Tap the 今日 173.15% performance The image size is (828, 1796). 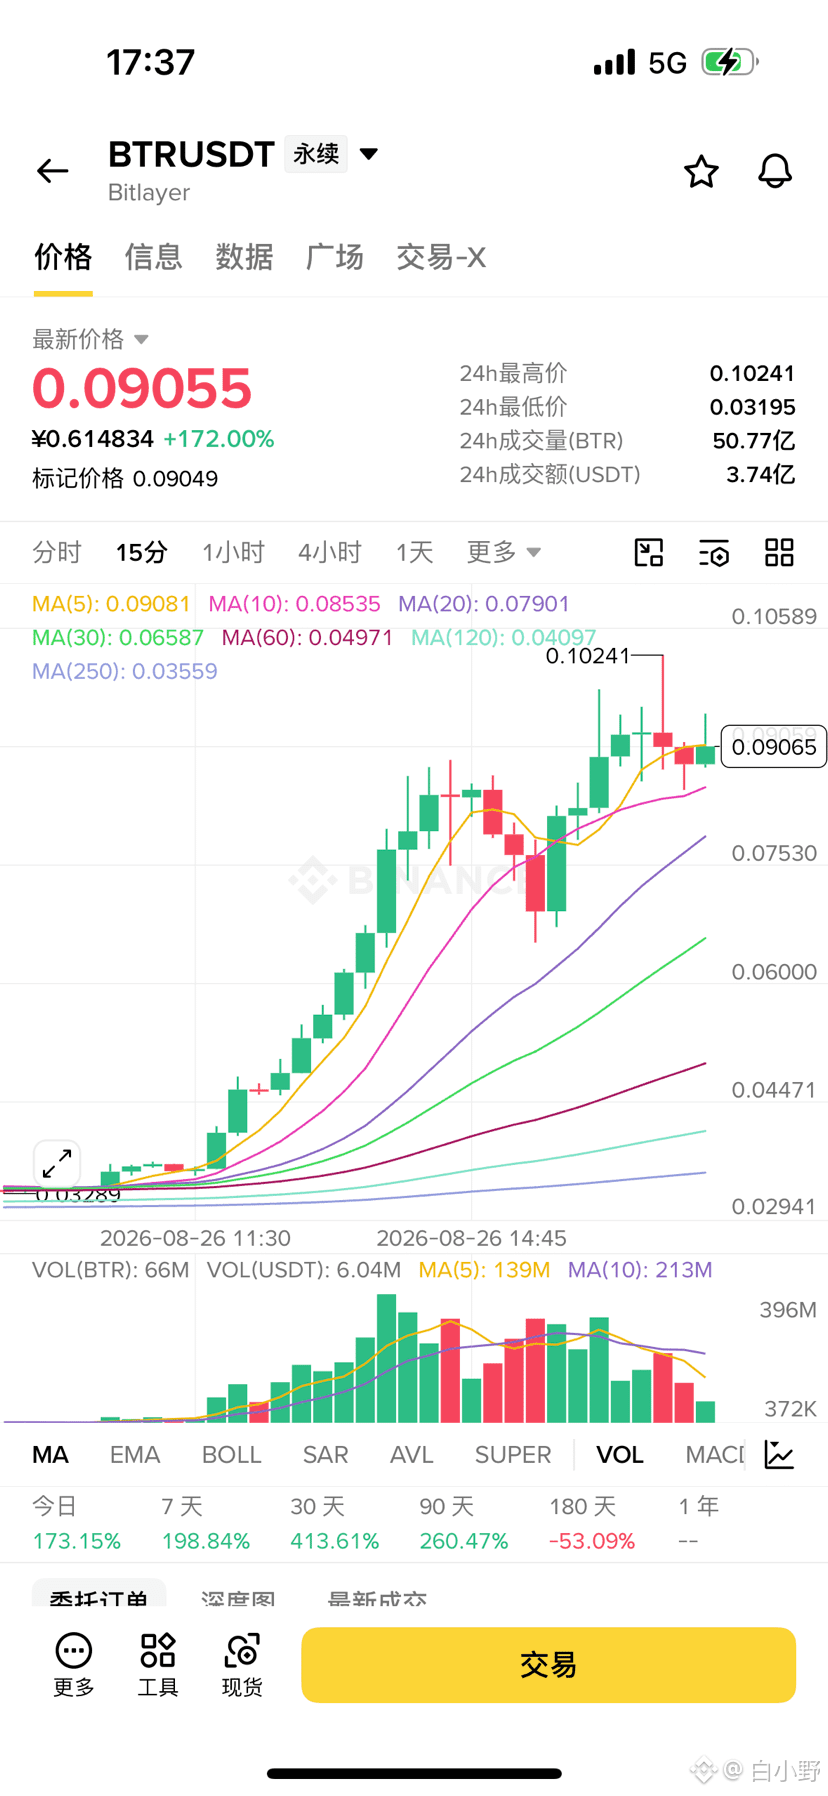76,1523
